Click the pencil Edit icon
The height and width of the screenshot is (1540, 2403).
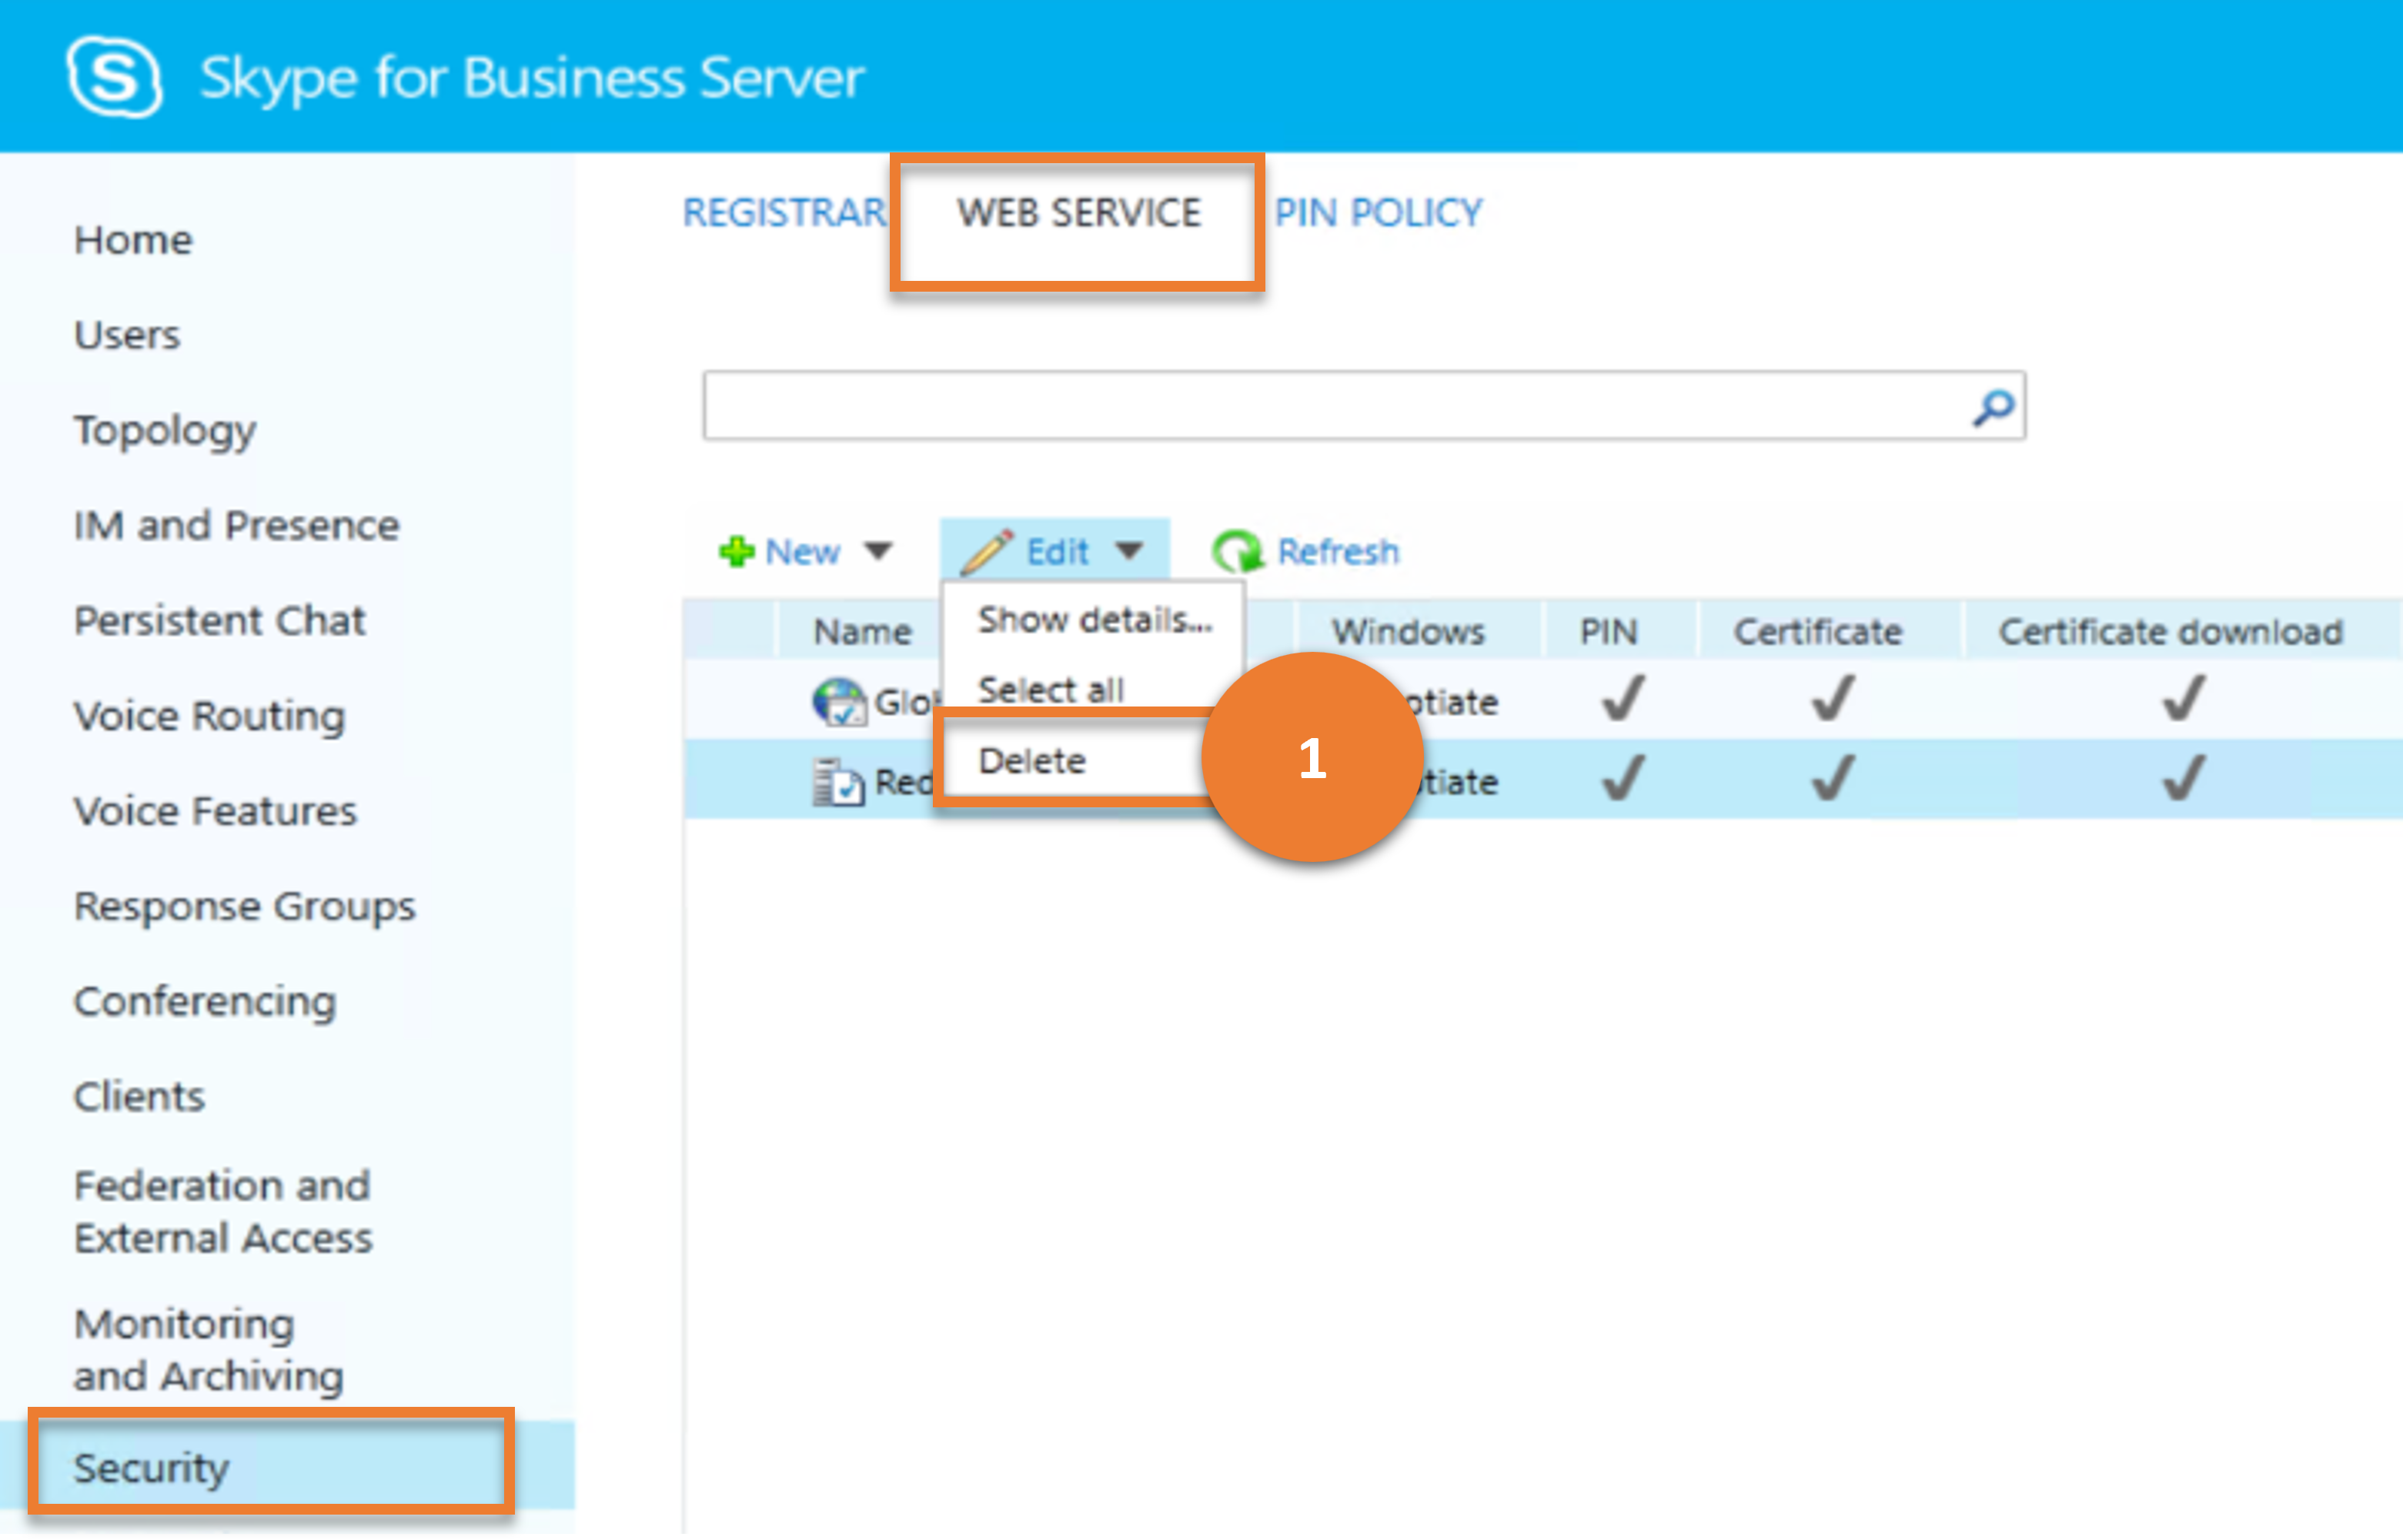[x=986, y=552]
